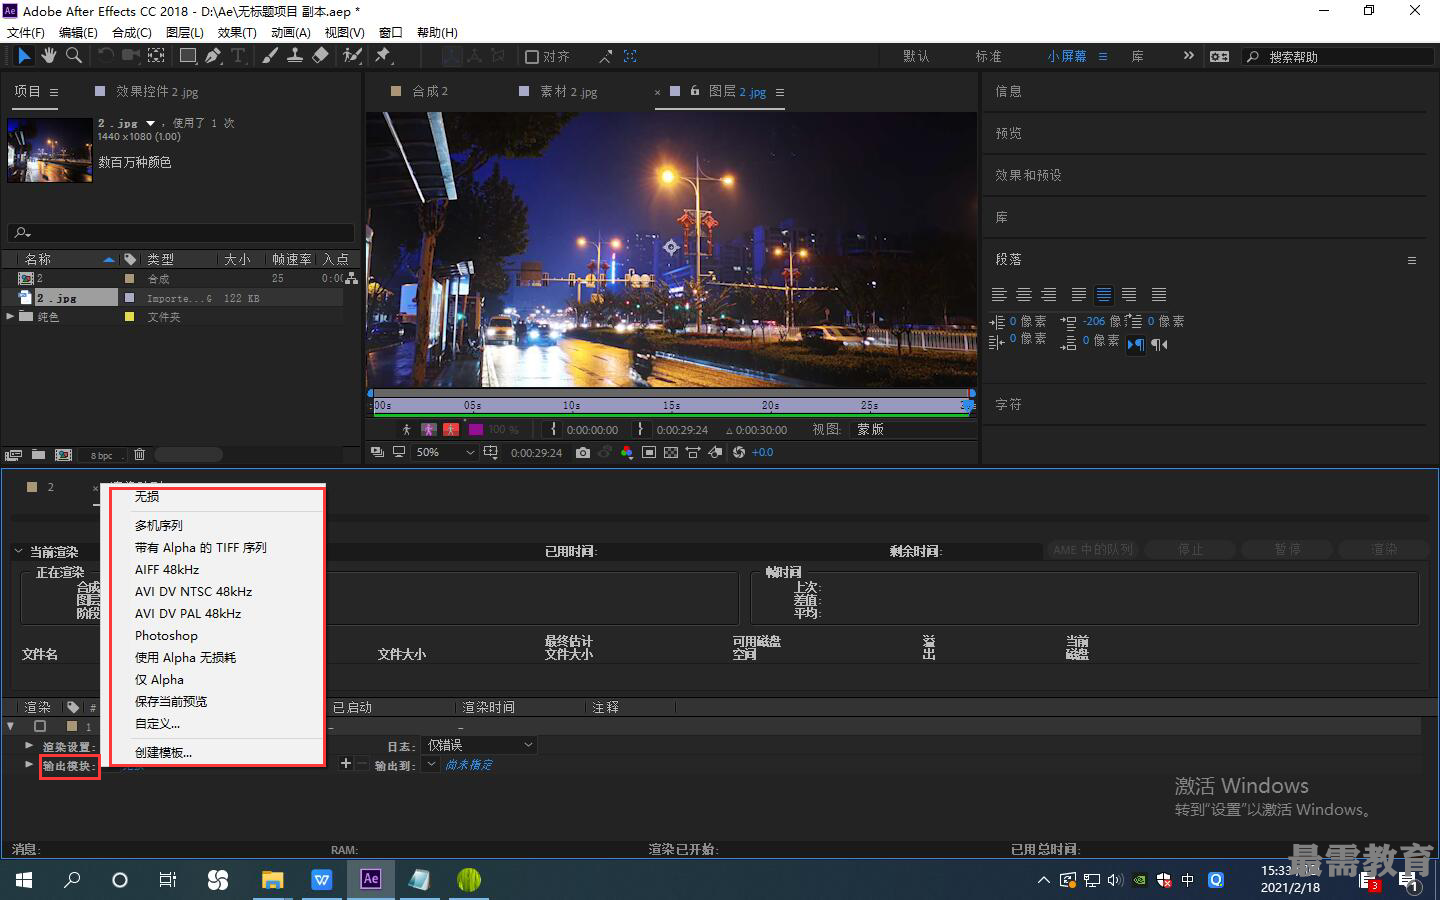
Task: Open the show channel color circles
Action: (626, 452)
